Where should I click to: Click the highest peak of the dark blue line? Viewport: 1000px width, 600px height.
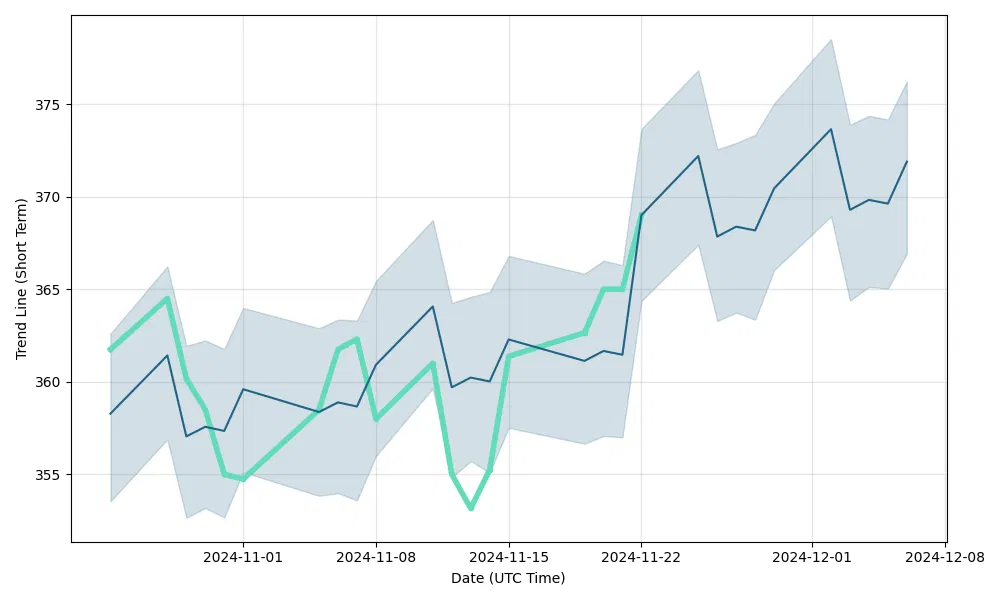pos(831,129)
